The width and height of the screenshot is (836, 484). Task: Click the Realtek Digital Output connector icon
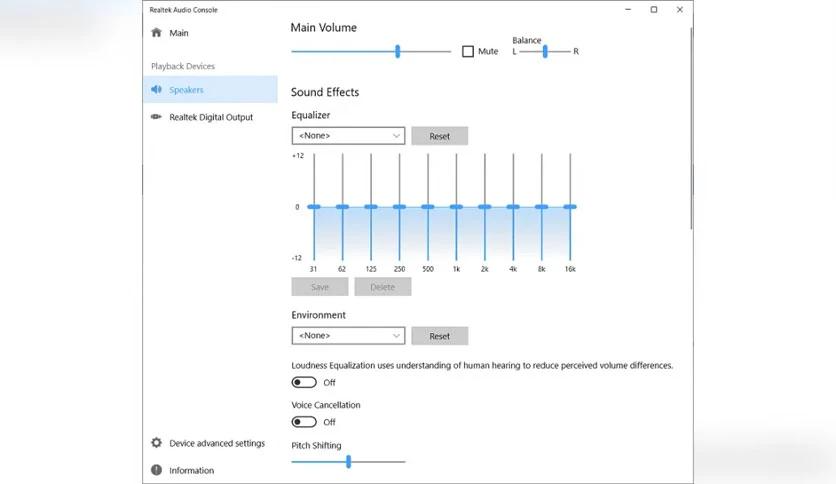tap(156, 117)
